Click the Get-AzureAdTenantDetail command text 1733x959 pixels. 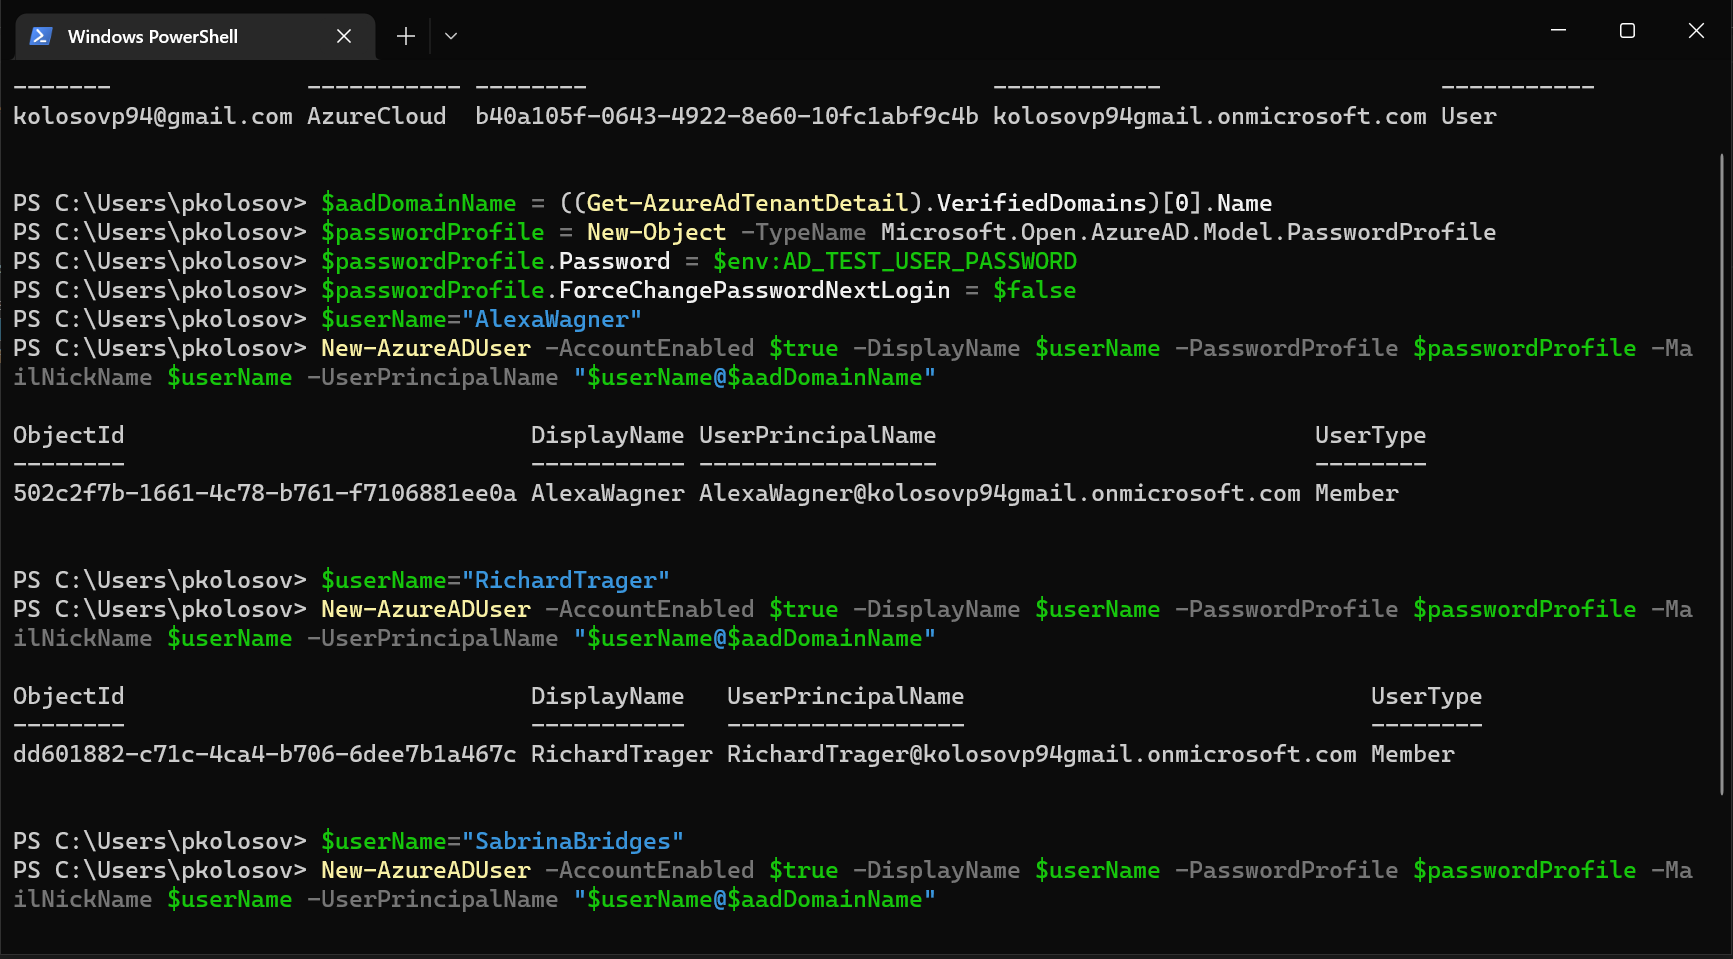[747, 203]
